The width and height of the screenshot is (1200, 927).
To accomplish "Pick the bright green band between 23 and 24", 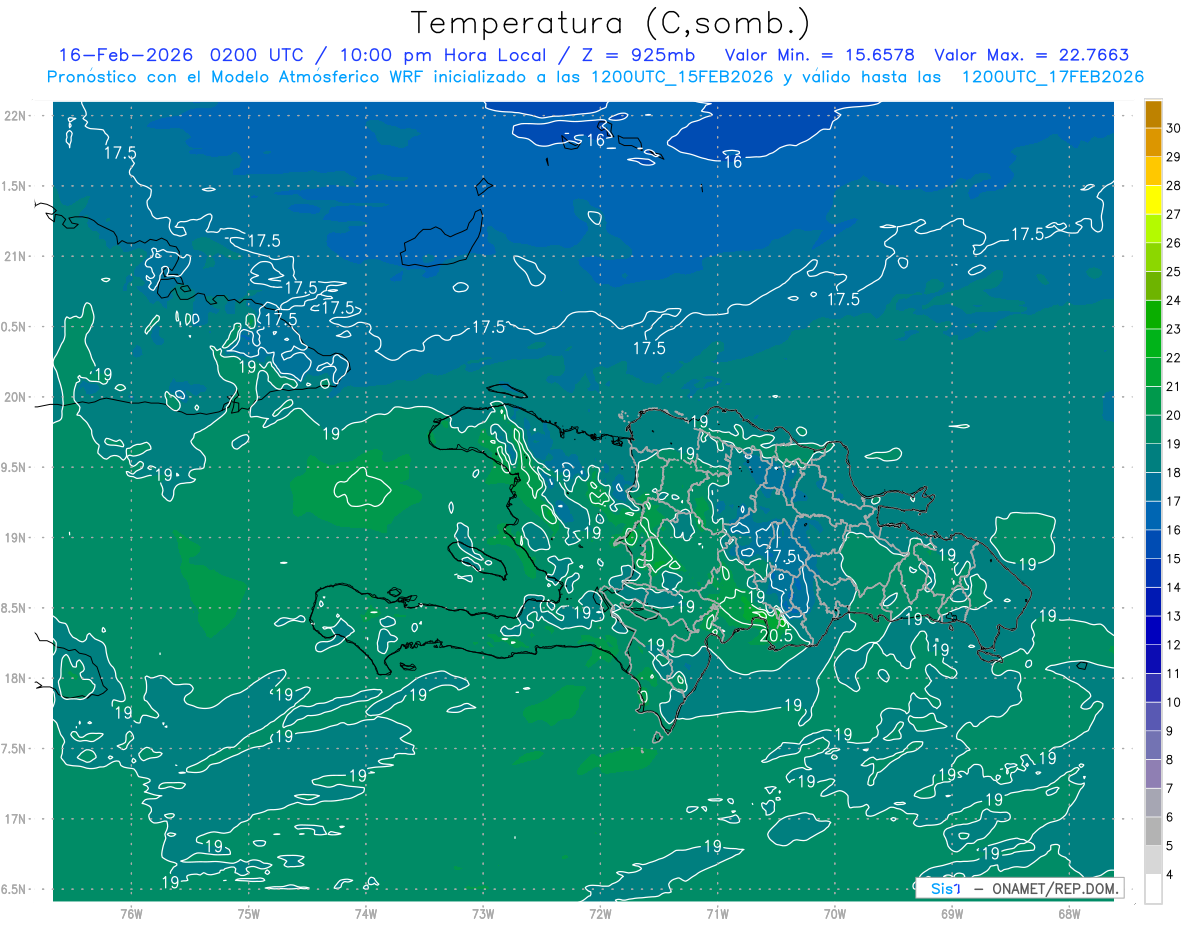I will click(1153, 315).
